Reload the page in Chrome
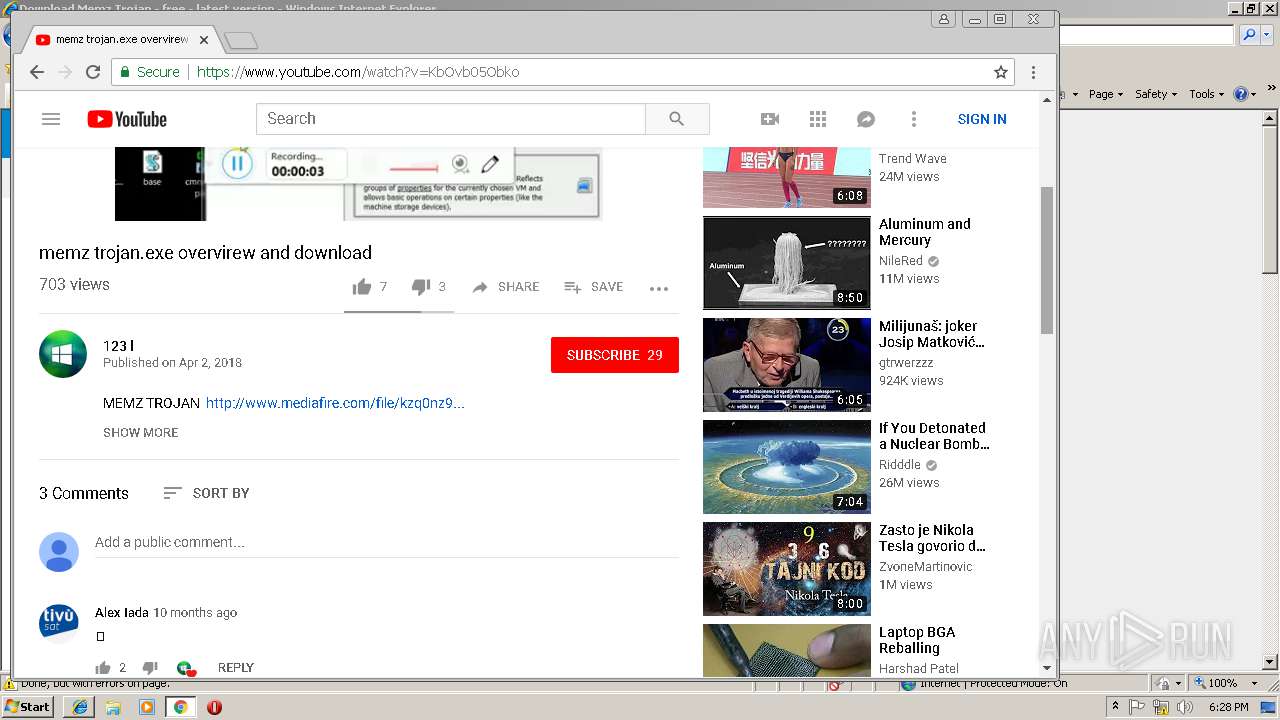This screenshot has width=1280, height=720. pos(93,72)
